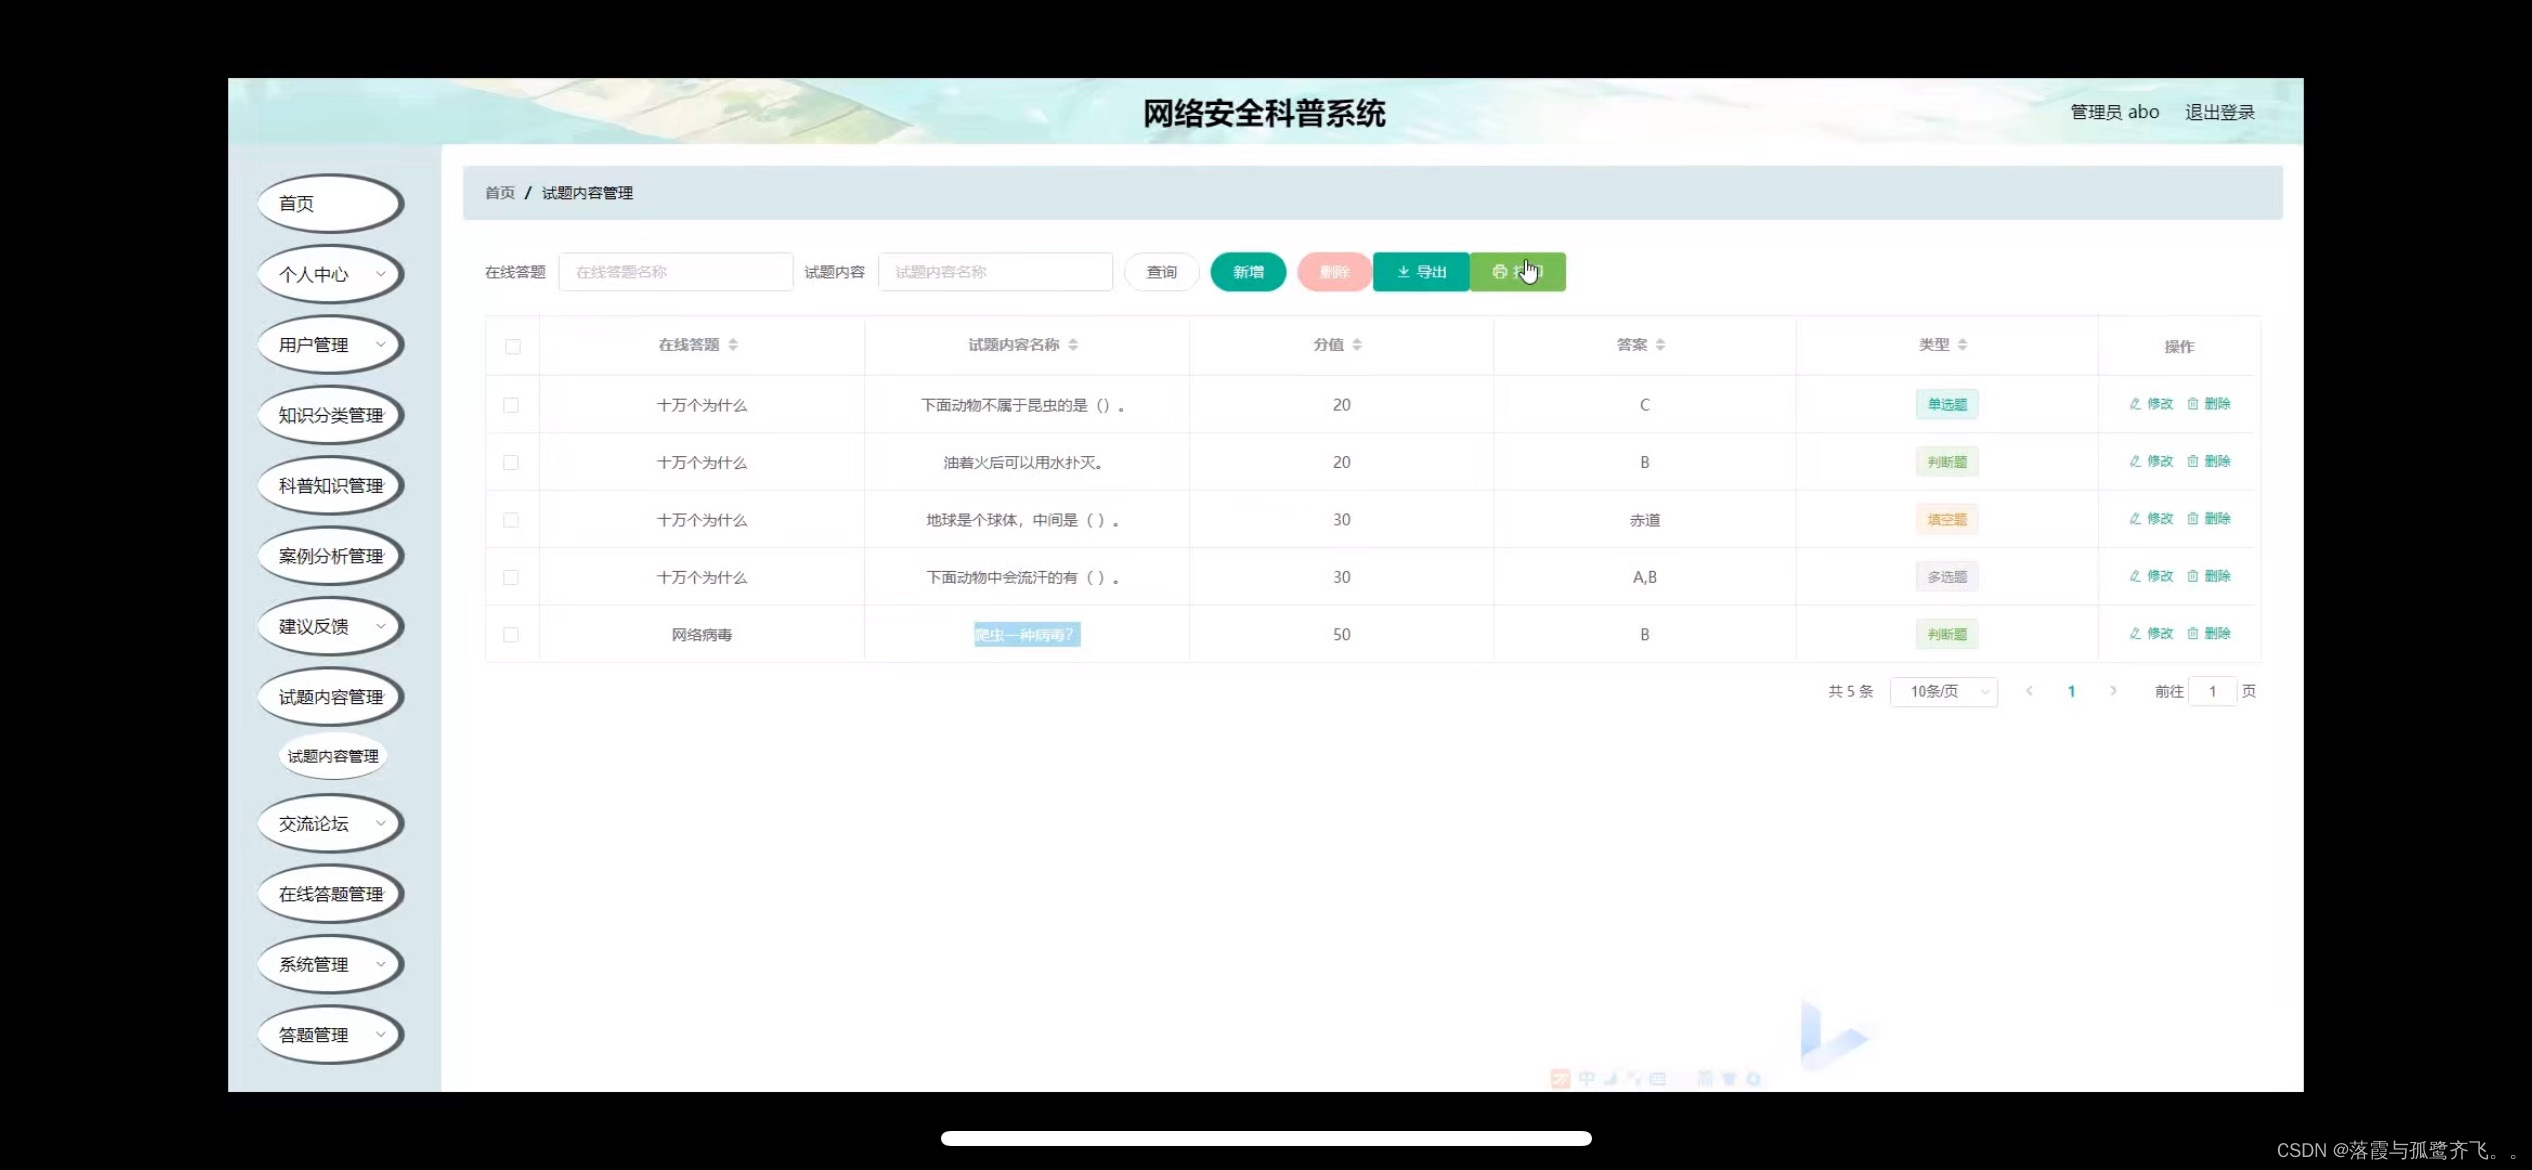Click the 填空题 type tag

pyautogui.click(x=1947, y=519)
